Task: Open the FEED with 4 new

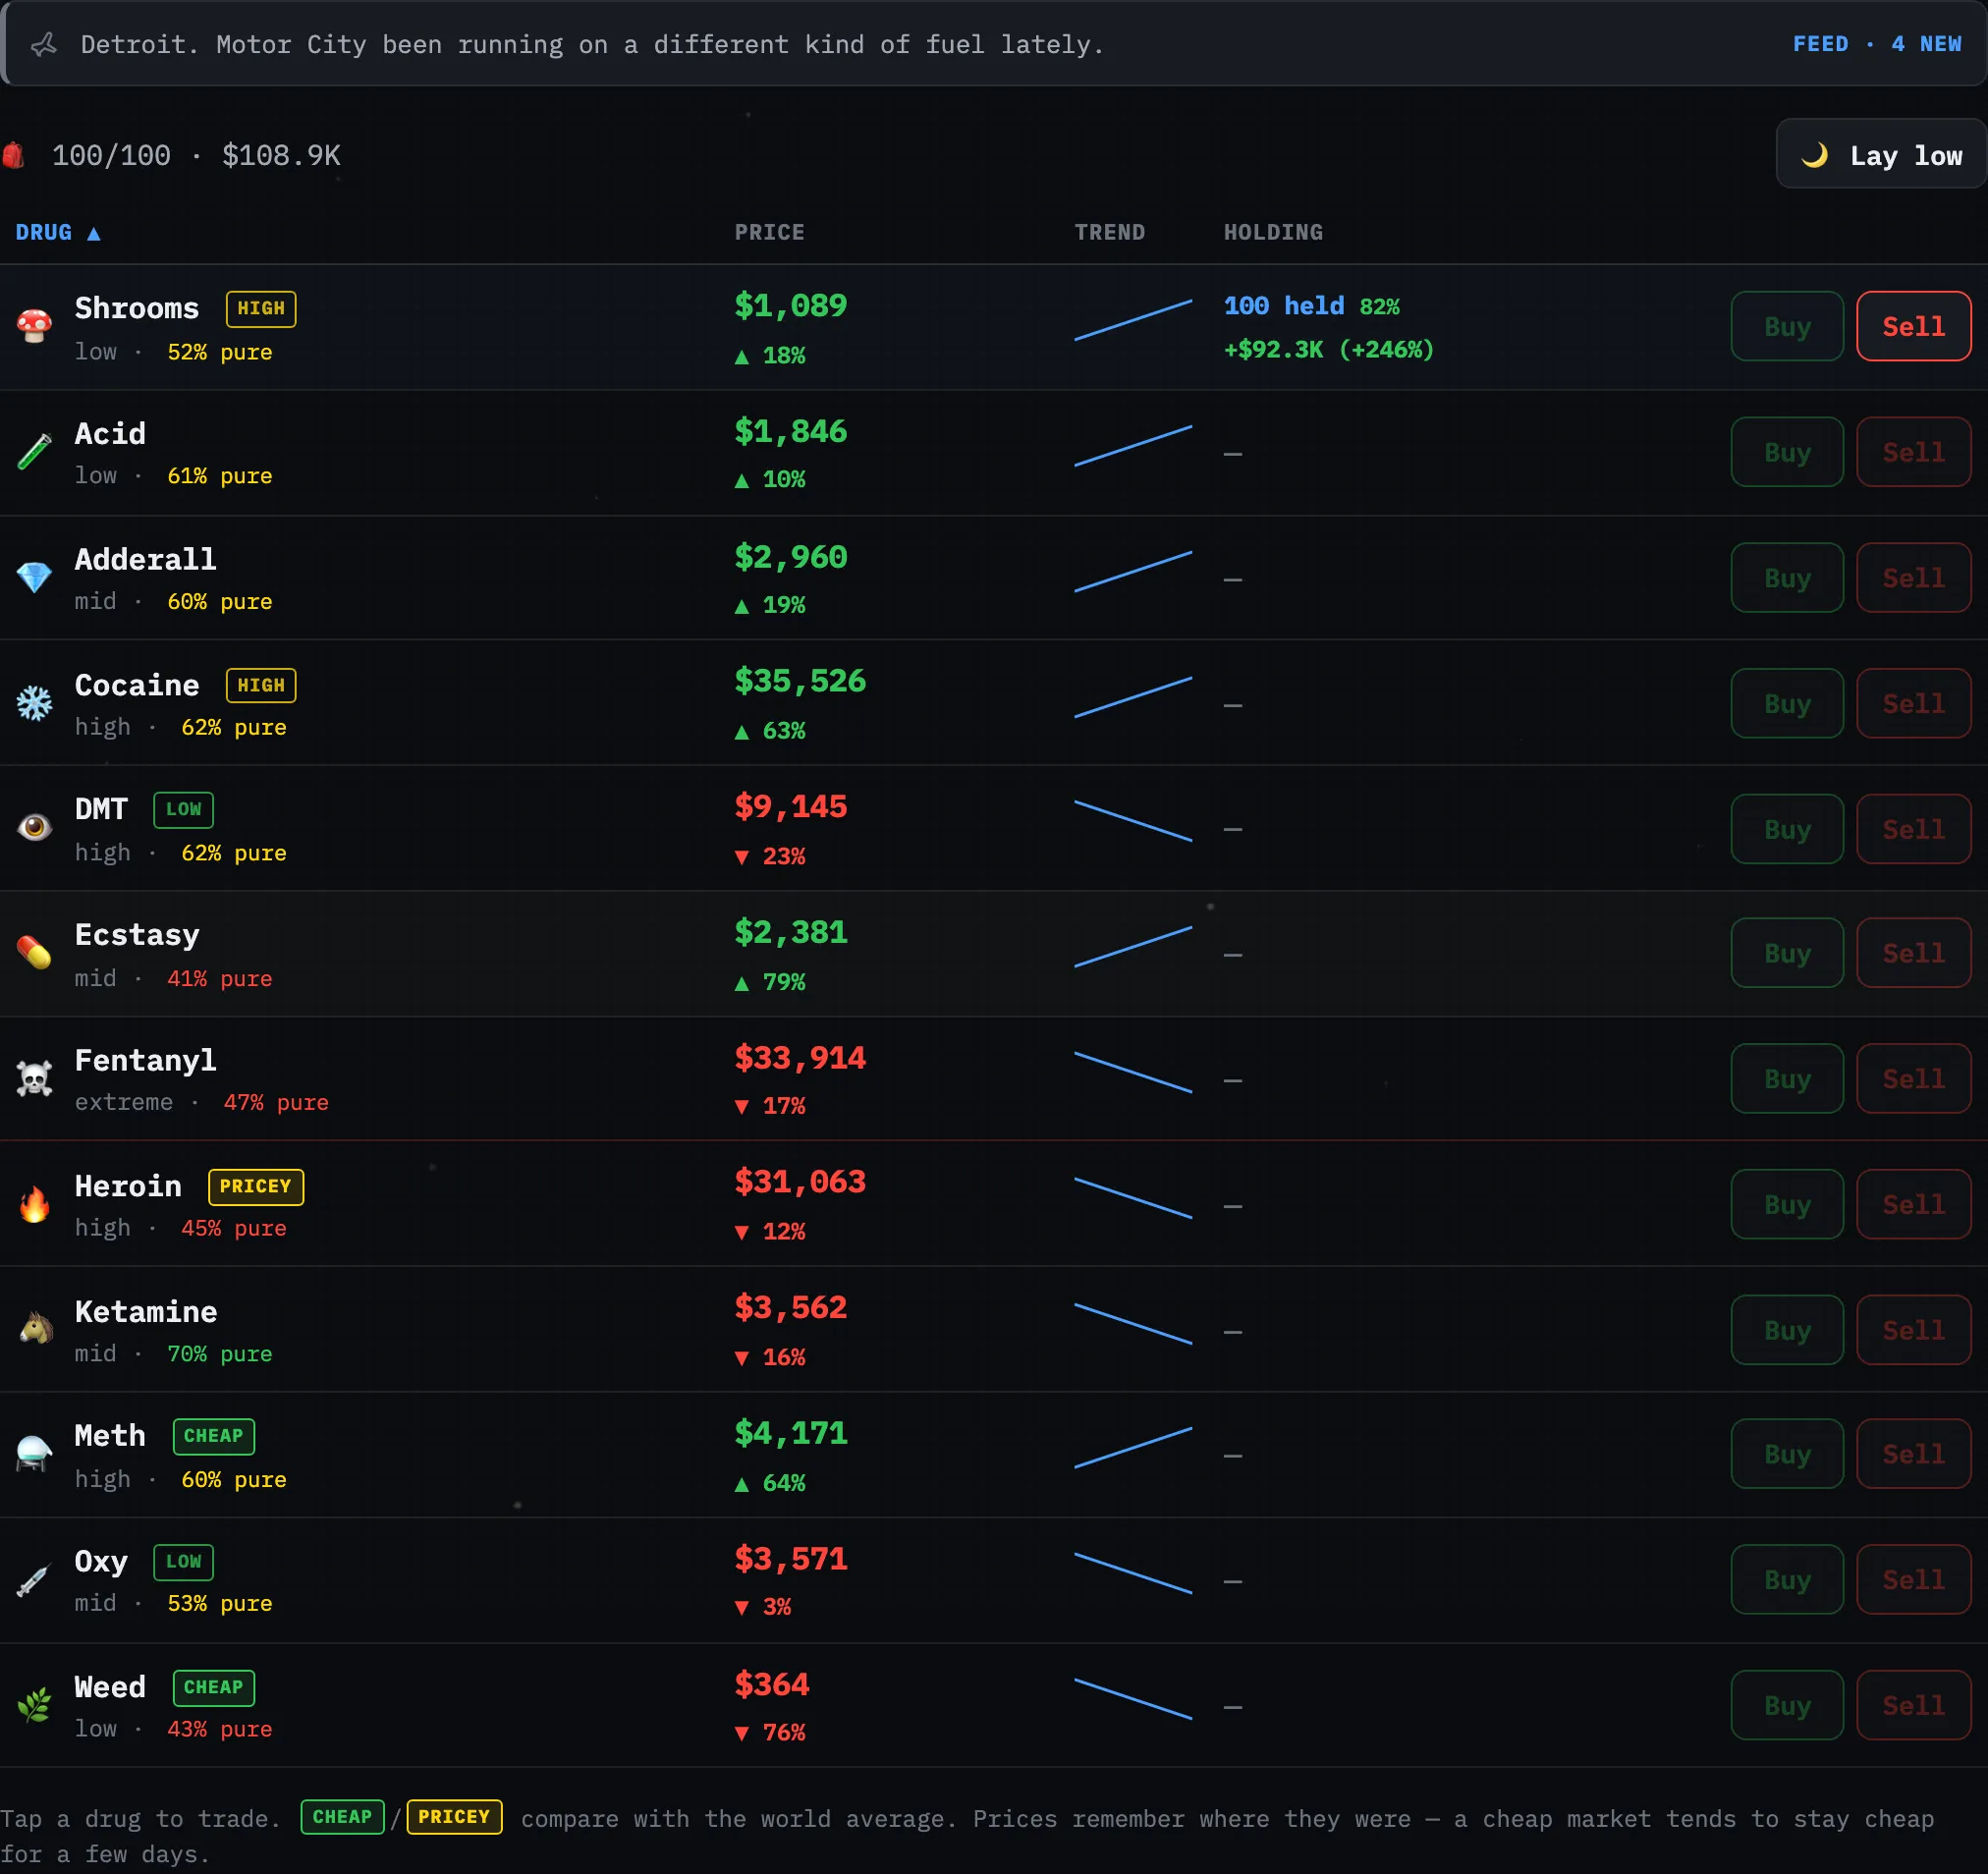Action: [1876, 45]
